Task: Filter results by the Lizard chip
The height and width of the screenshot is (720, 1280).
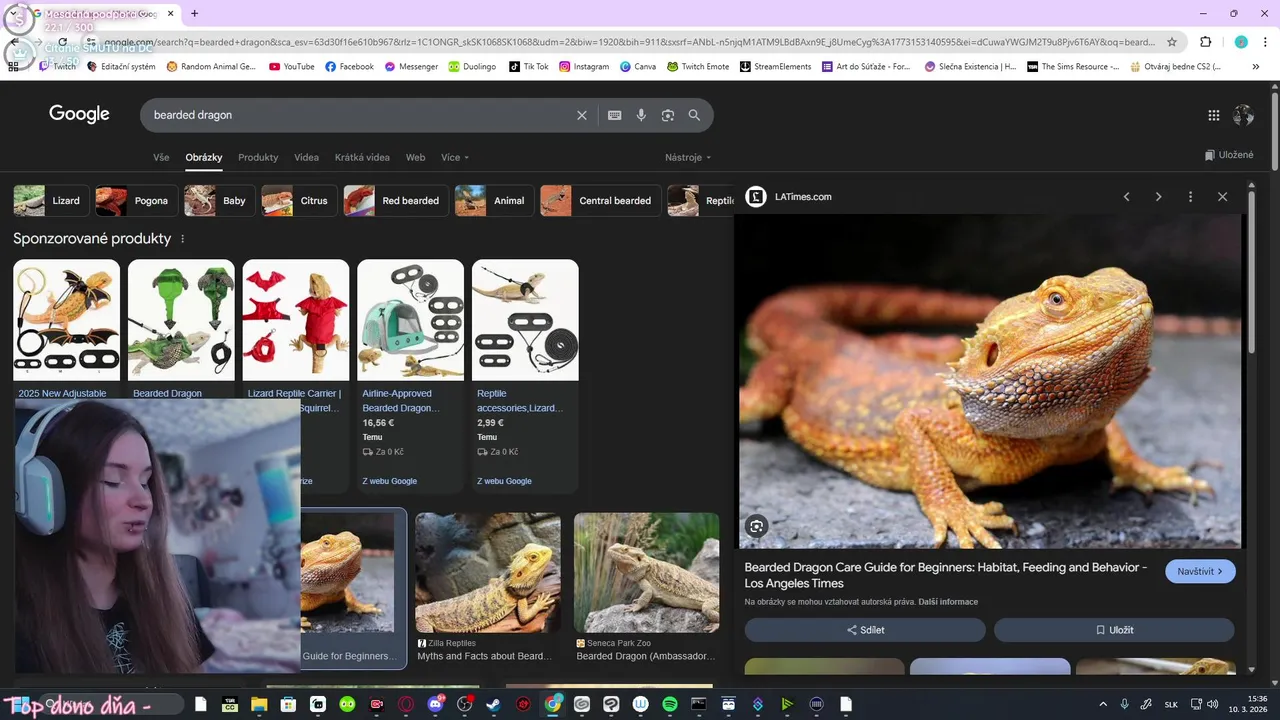Action: 51,201
